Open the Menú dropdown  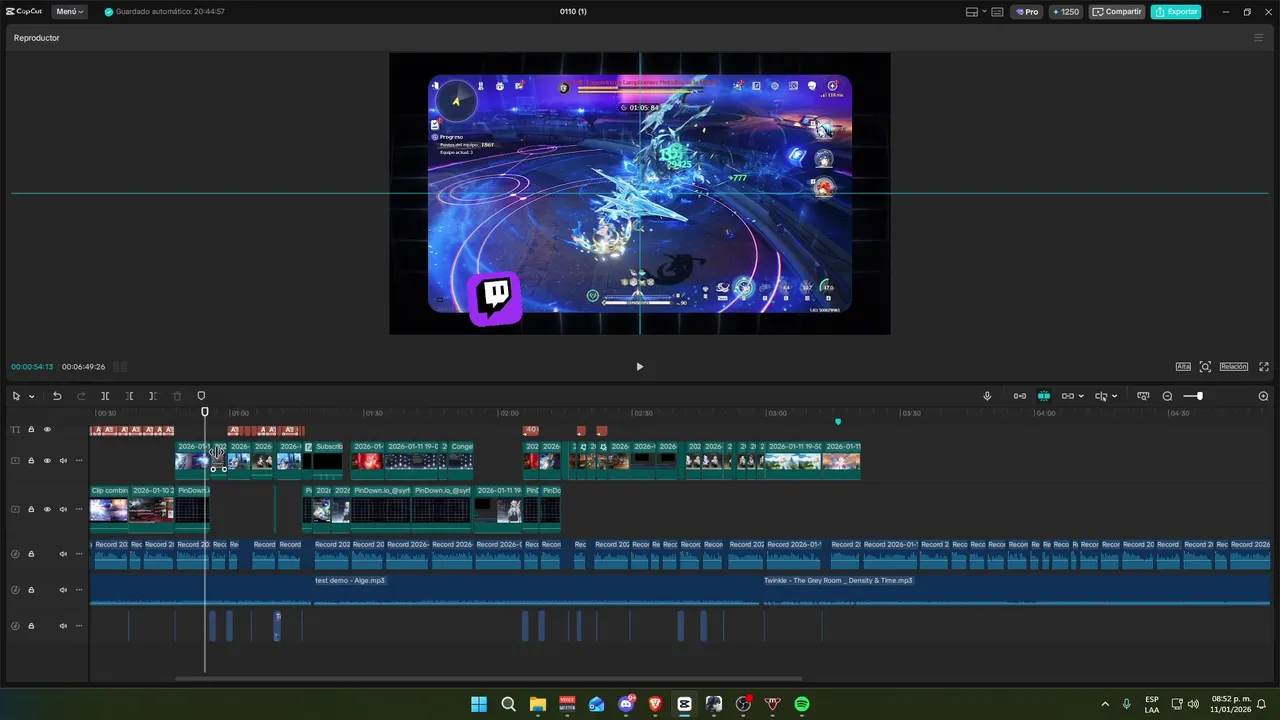point(70,12)
